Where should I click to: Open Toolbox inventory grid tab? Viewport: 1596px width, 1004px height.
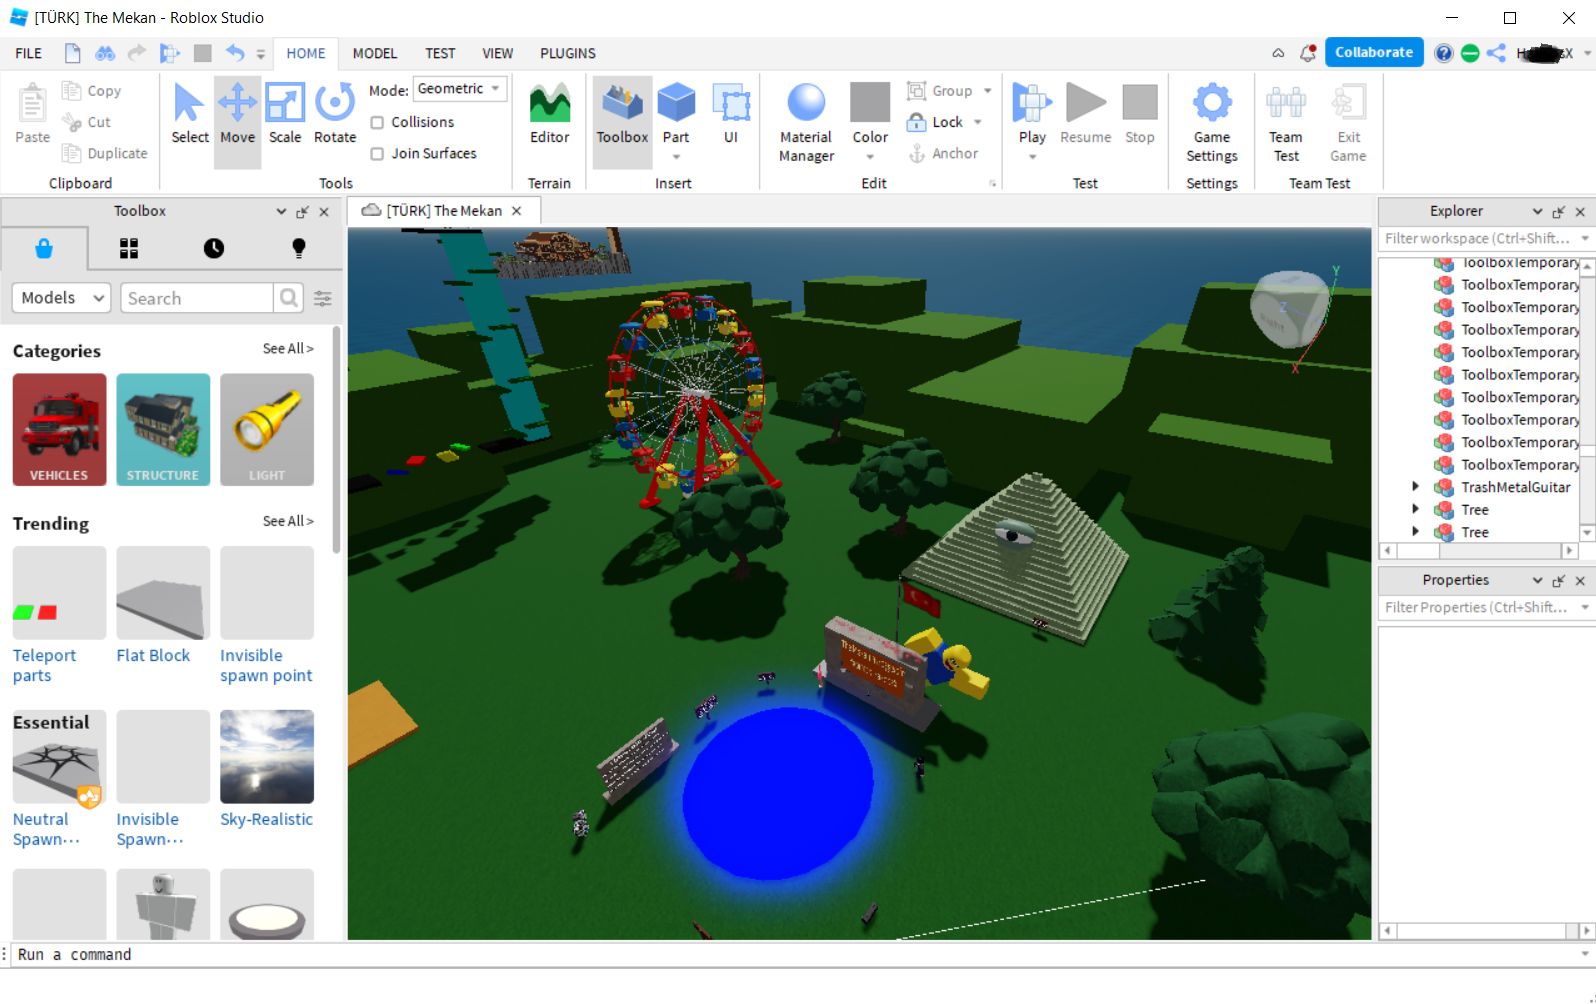129,249
